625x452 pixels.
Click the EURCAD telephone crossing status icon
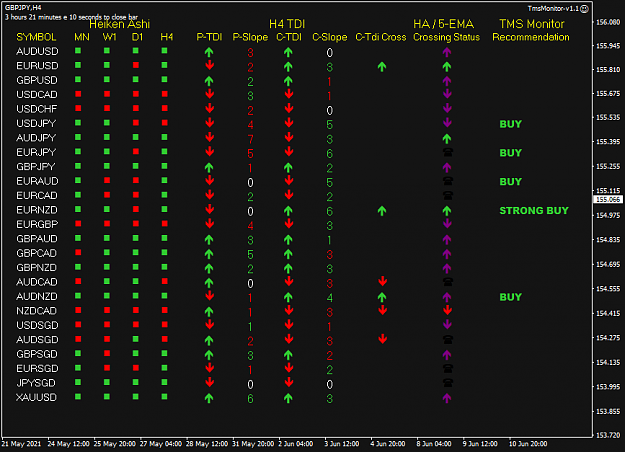point(448,195)
